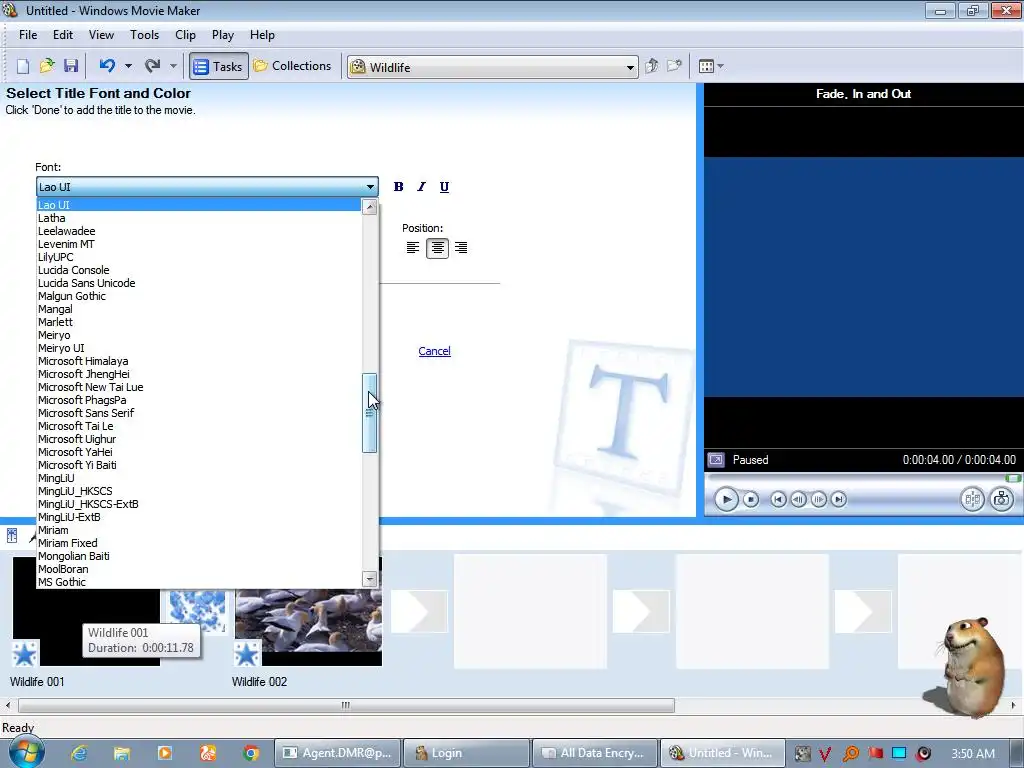The height and width of the screenshot is (768, 1024).
Task: Open the Tools menu
Action: point(144,35)
